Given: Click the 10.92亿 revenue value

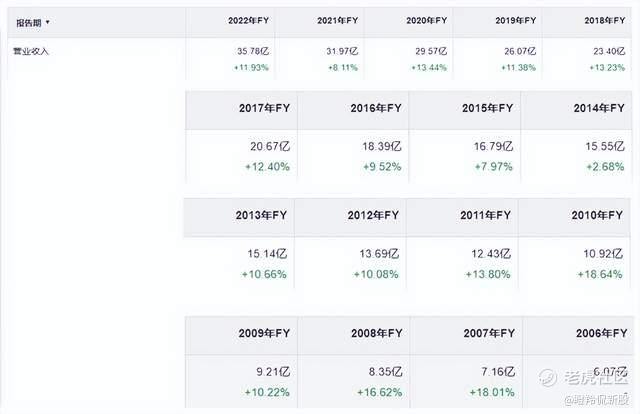Looking at the screenshot, I should (x=606, y=255).
